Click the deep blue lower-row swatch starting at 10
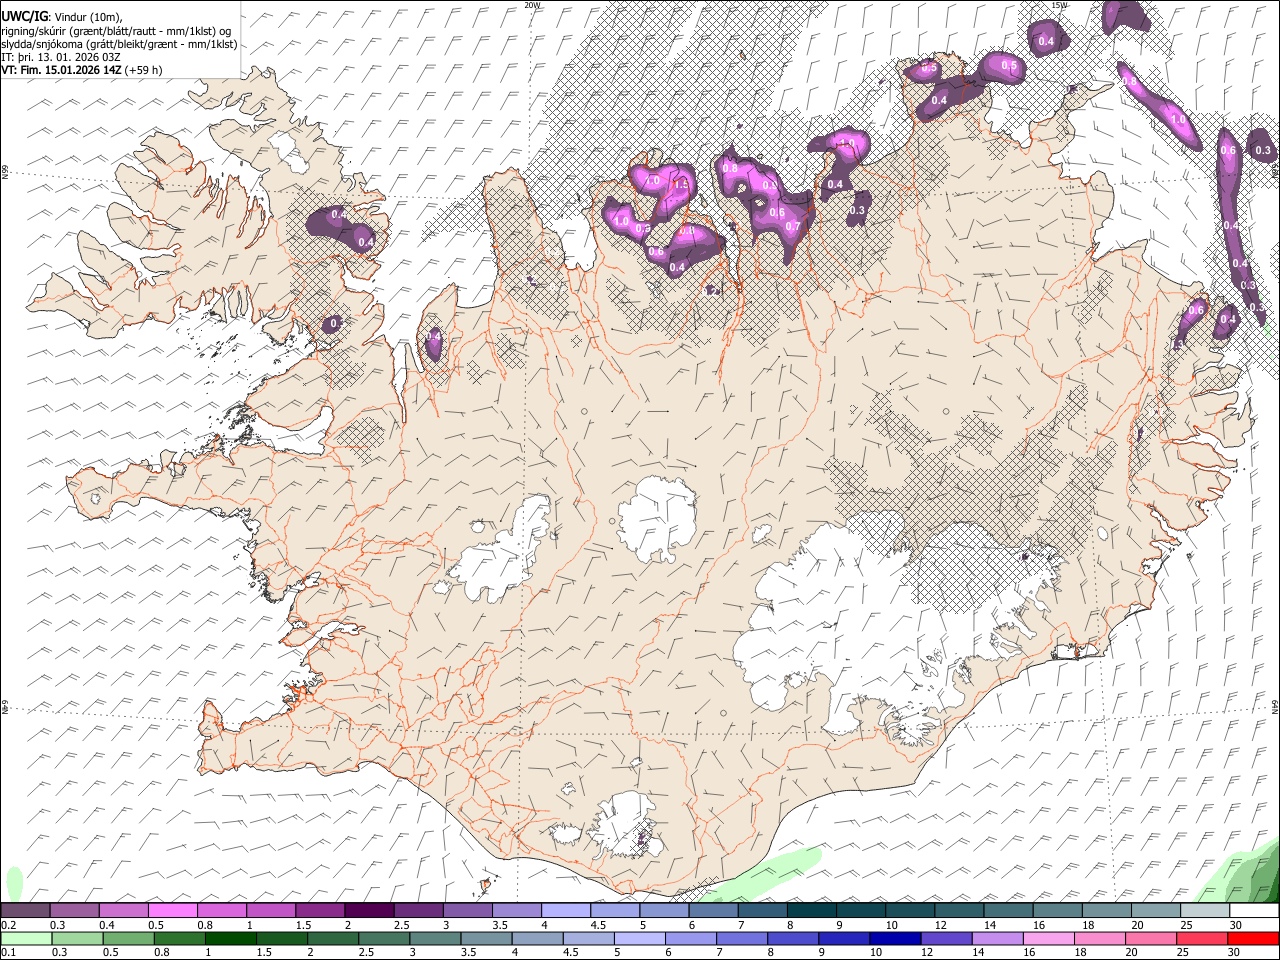 click(x=896, y=938)
